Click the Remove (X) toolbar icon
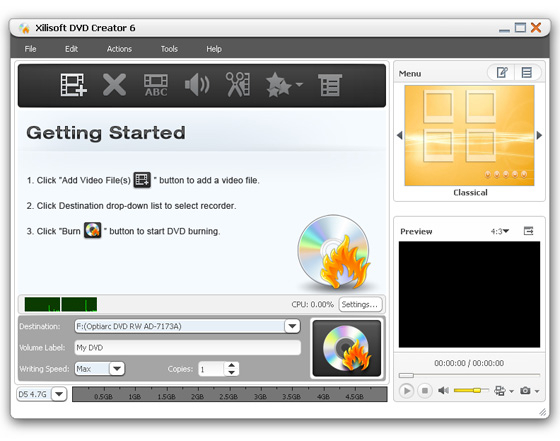This screenshot has height=441, width=560. pyautogui.click(x=114, y=85)
